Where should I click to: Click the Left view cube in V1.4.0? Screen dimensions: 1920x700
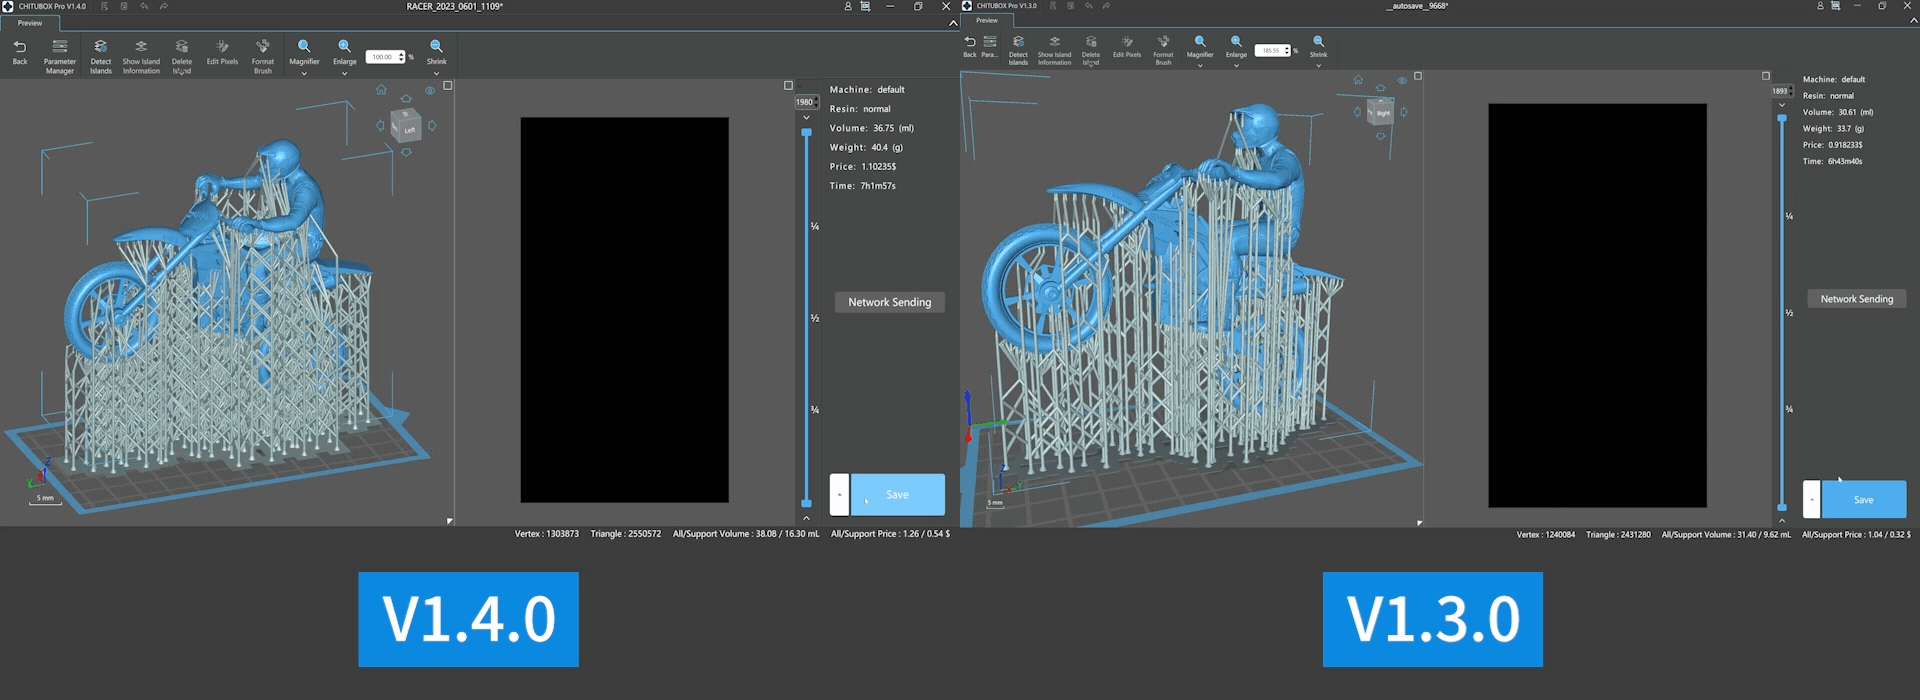pyautogui.click(x=406, y=126)
